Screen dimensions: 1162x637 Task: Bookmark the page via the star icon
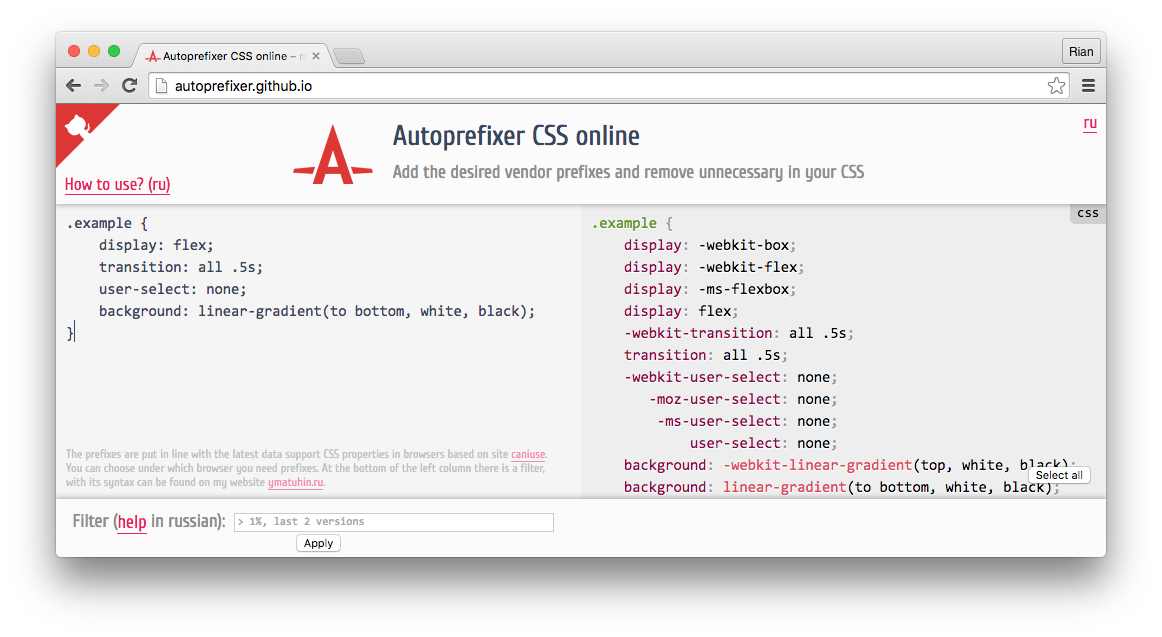(x=1056, y=86)
